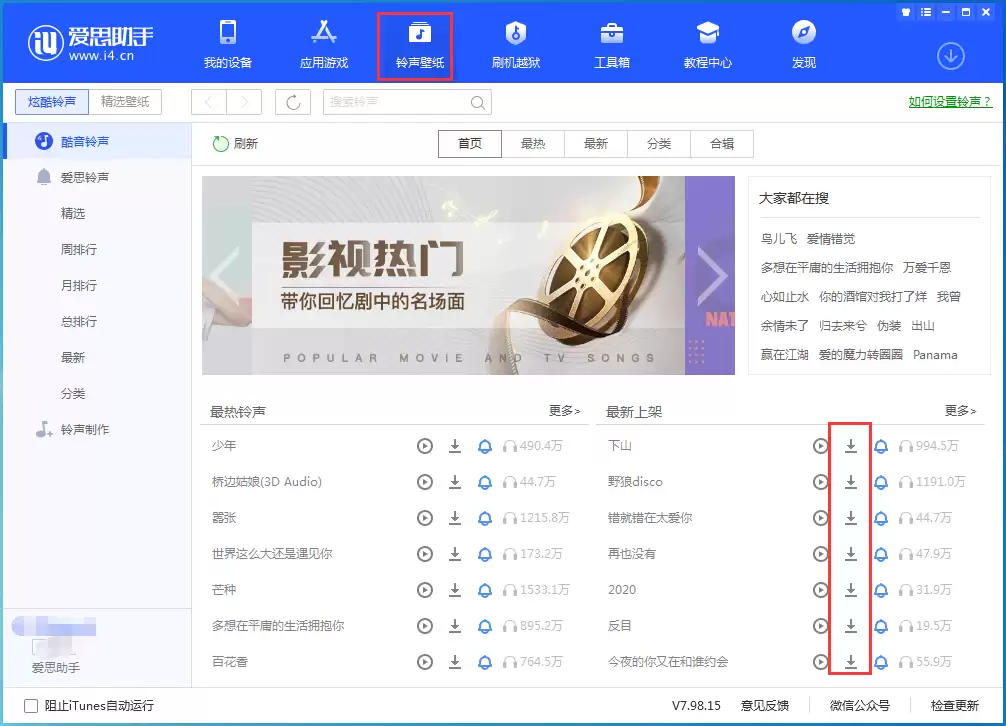Open the 如何设置铃声？ help link
Image resolution: width=1006 pixels, height=726 pixels.
pos(950,101)
